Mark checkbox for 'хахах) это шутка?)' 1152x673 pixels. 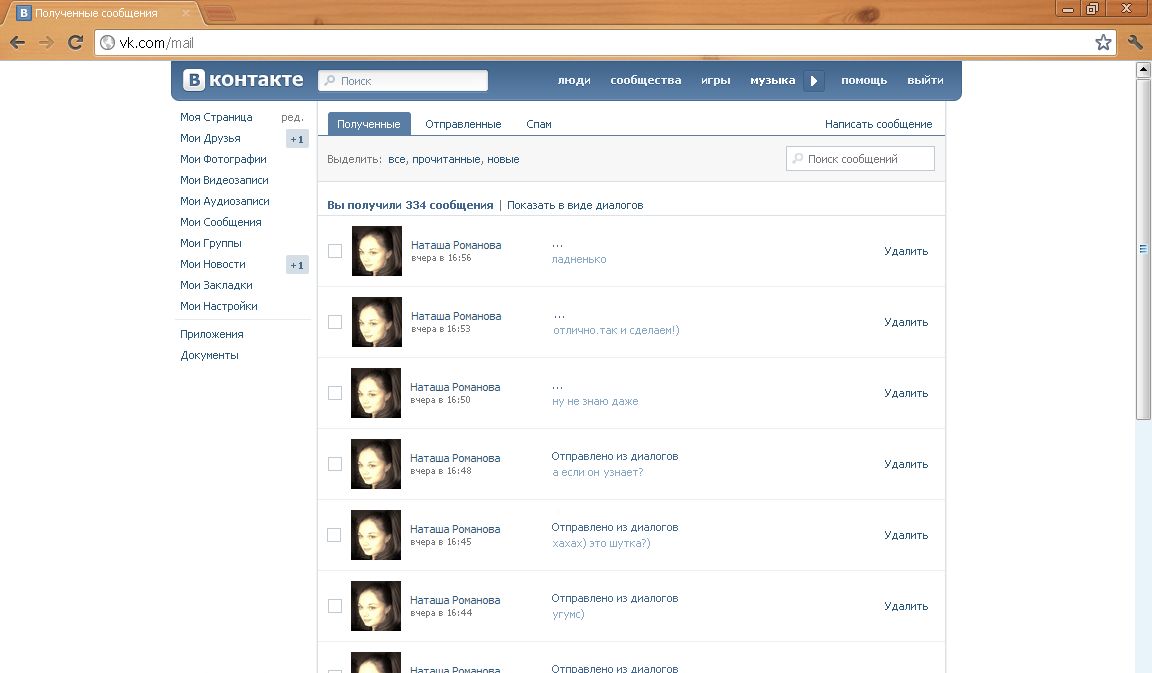[x=334, y=535]
